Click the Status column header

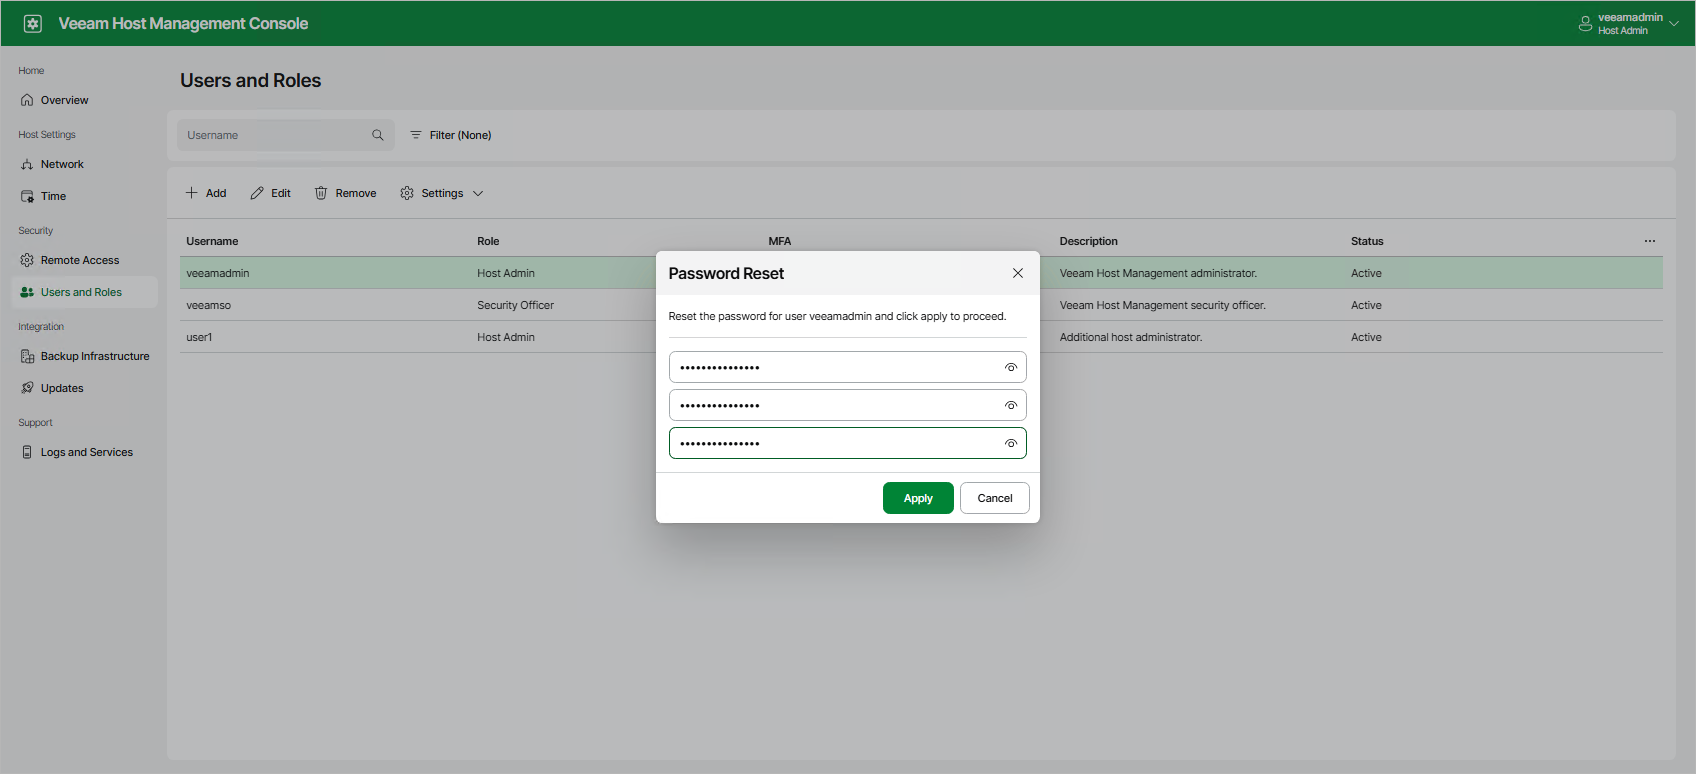(1367, 241)
